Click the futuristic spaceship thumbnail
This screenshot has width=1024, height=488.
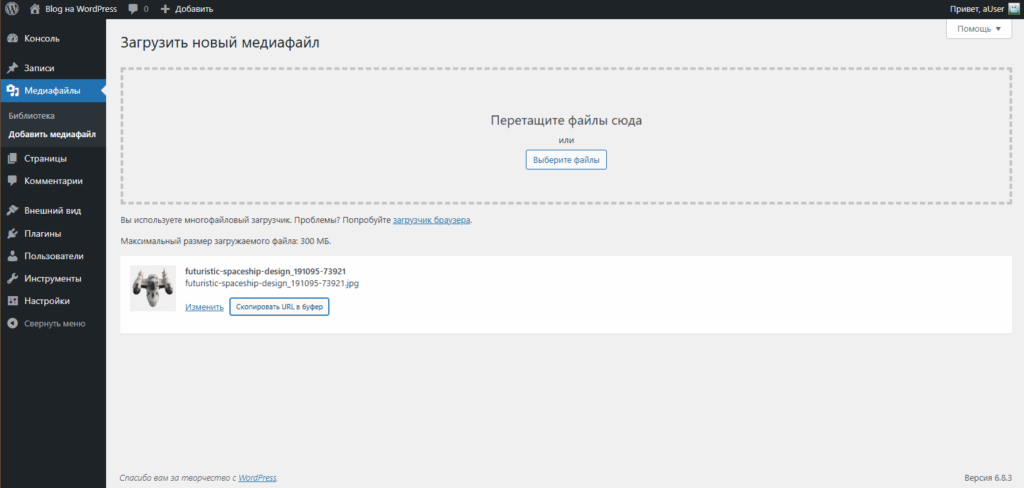coord(153,288)
